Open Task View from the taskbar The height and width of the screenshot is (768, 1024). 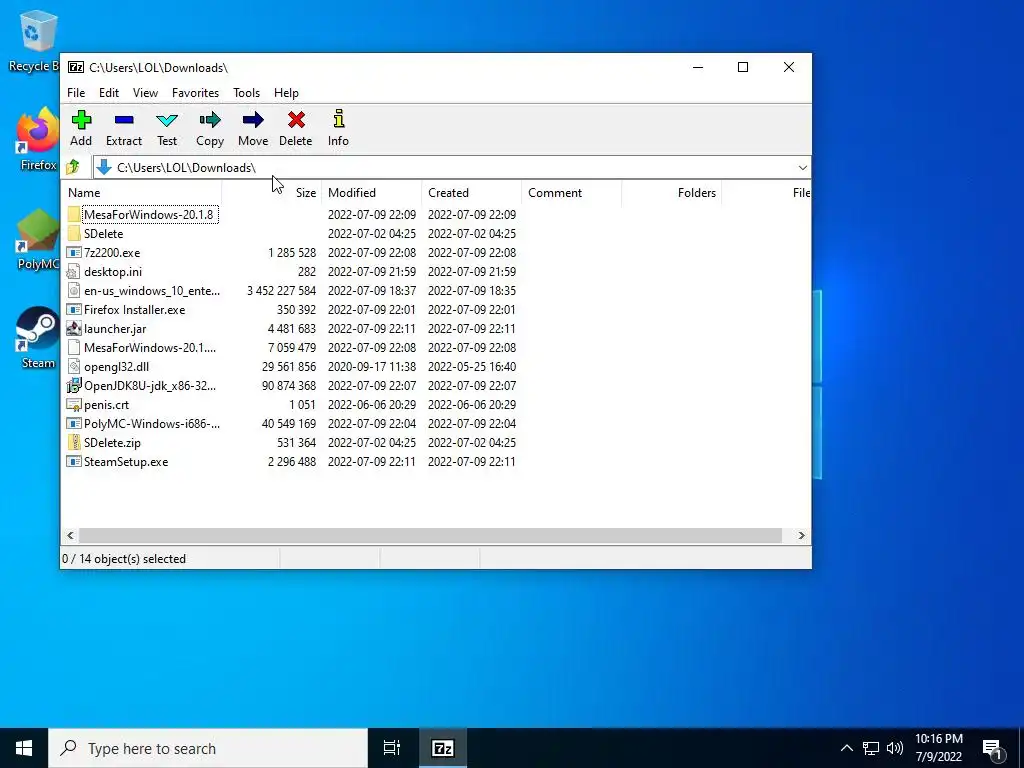(x=392, y=748)
